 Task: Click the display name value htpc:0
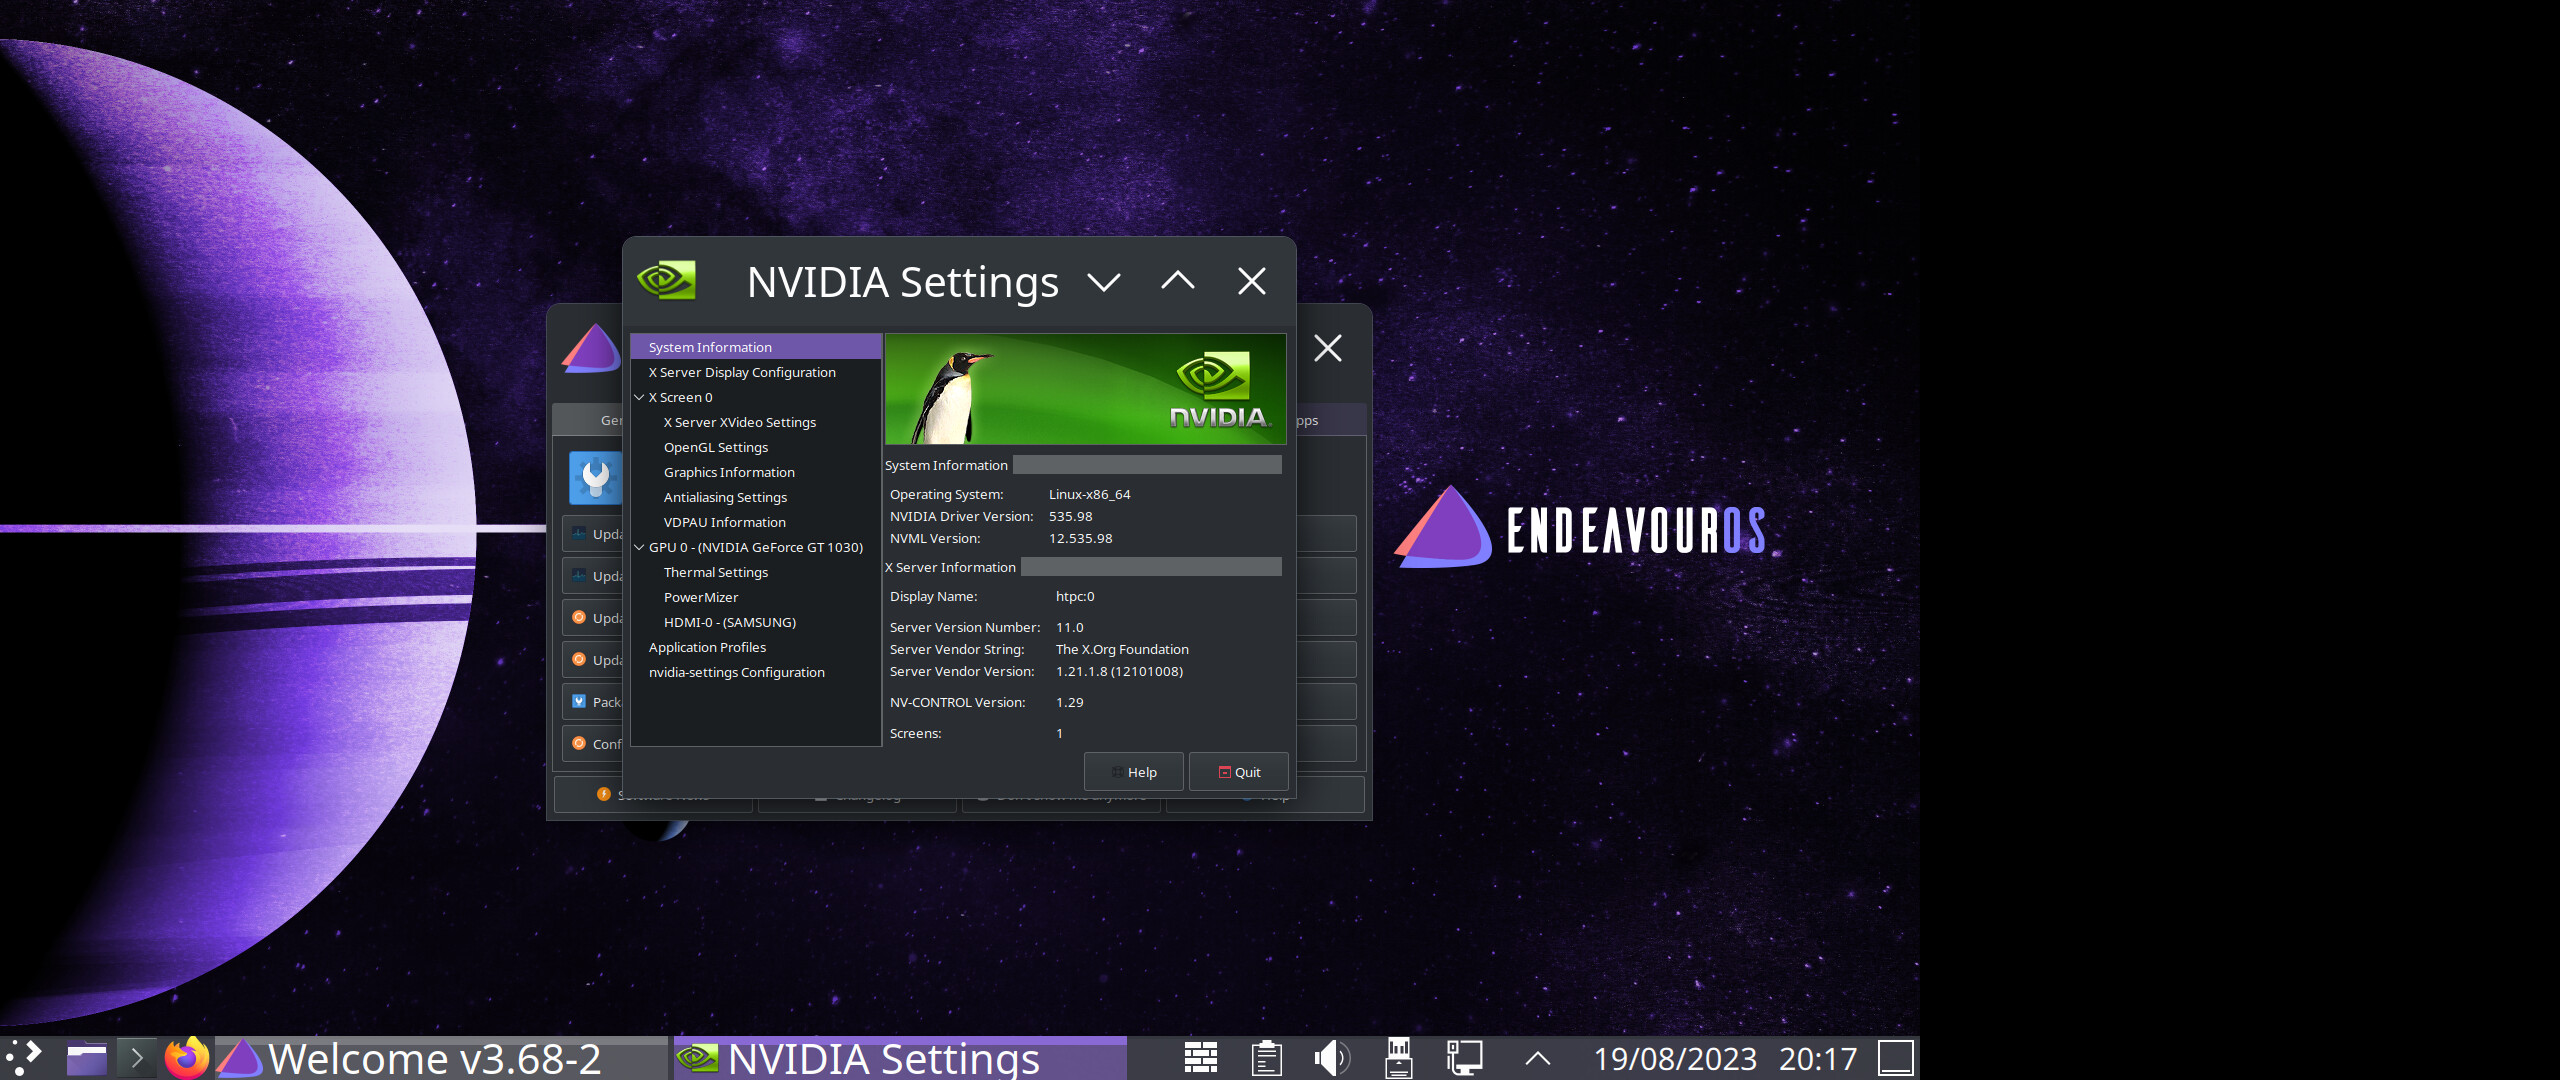1075,596
